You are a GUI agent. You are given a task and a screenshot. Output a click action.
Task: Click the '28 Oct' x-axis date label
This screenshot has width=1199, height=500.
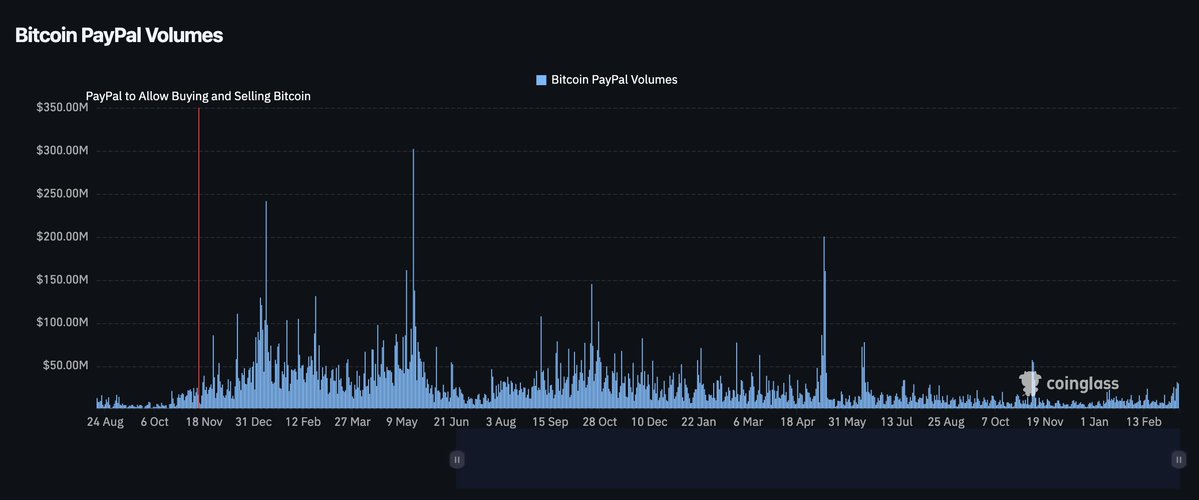click(599, 422)
